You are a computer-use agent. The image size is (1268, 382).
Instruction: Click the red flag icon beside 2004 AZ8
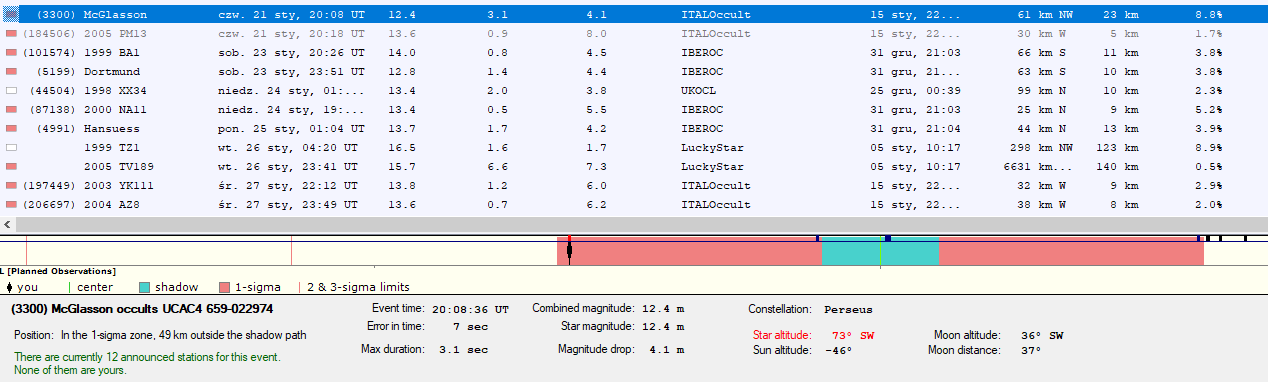coord(12,205)
